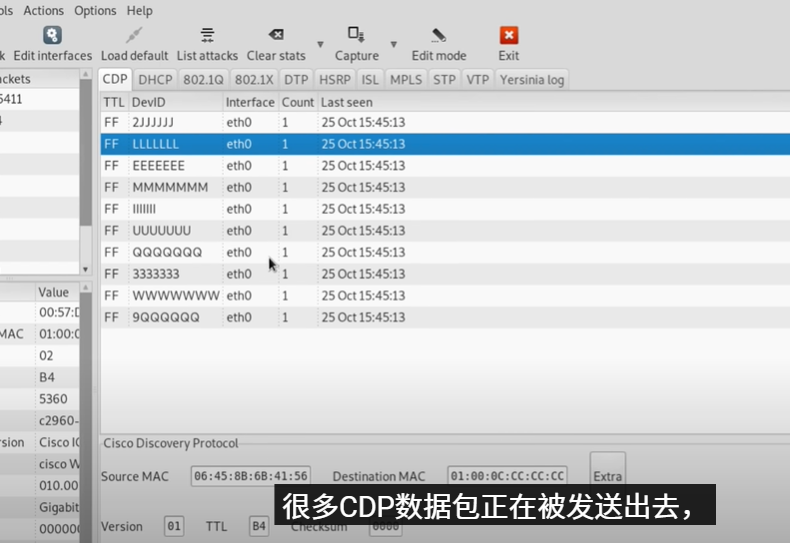
Task: Expand the Clear stats dropdown arrow
Action: (320, 44)
